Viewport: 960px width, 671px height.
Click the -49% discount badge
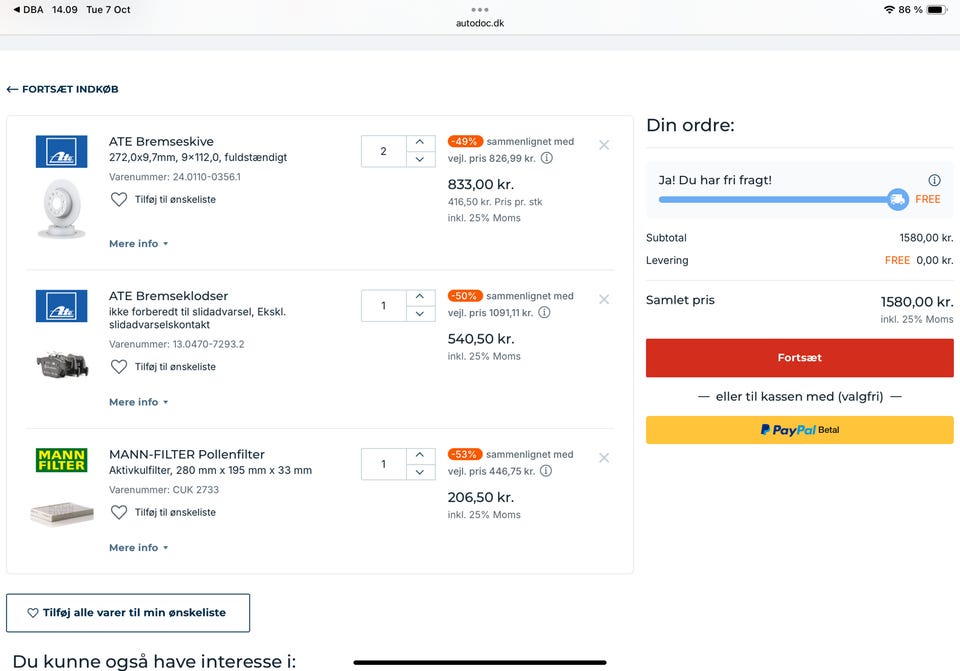(x=465, y=141)
